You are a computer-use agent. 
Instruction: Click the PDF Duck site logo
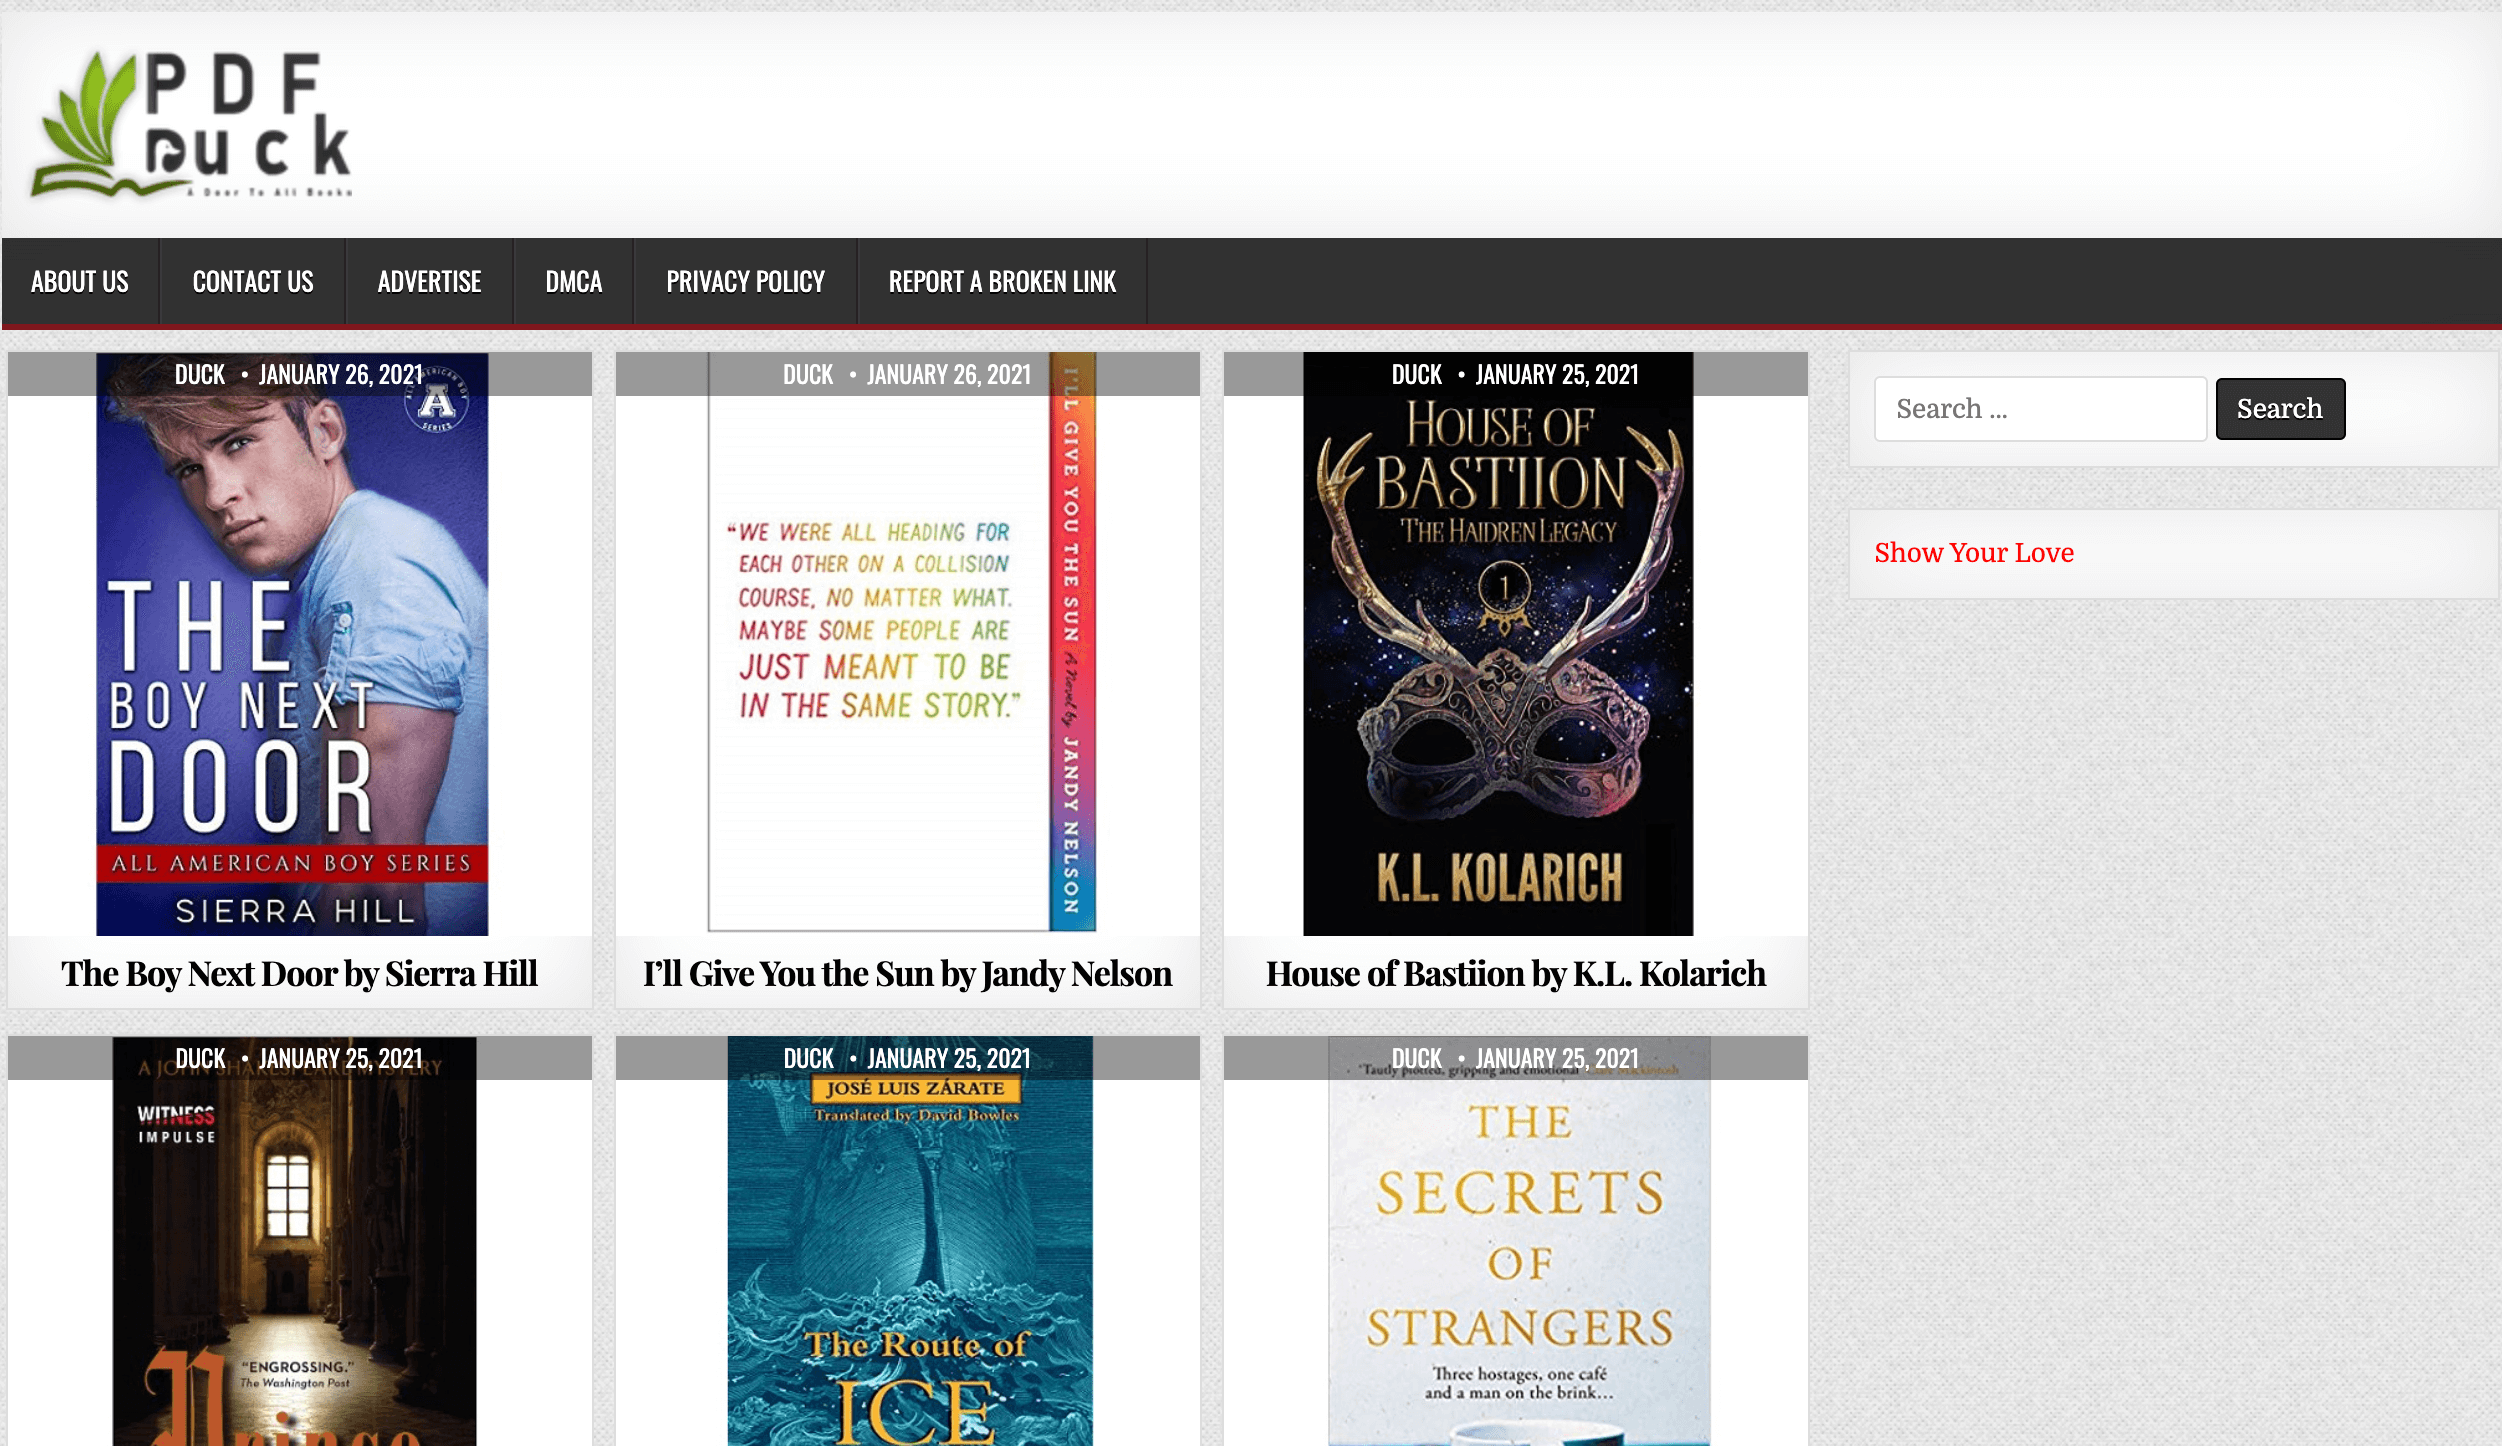[192, 124]
